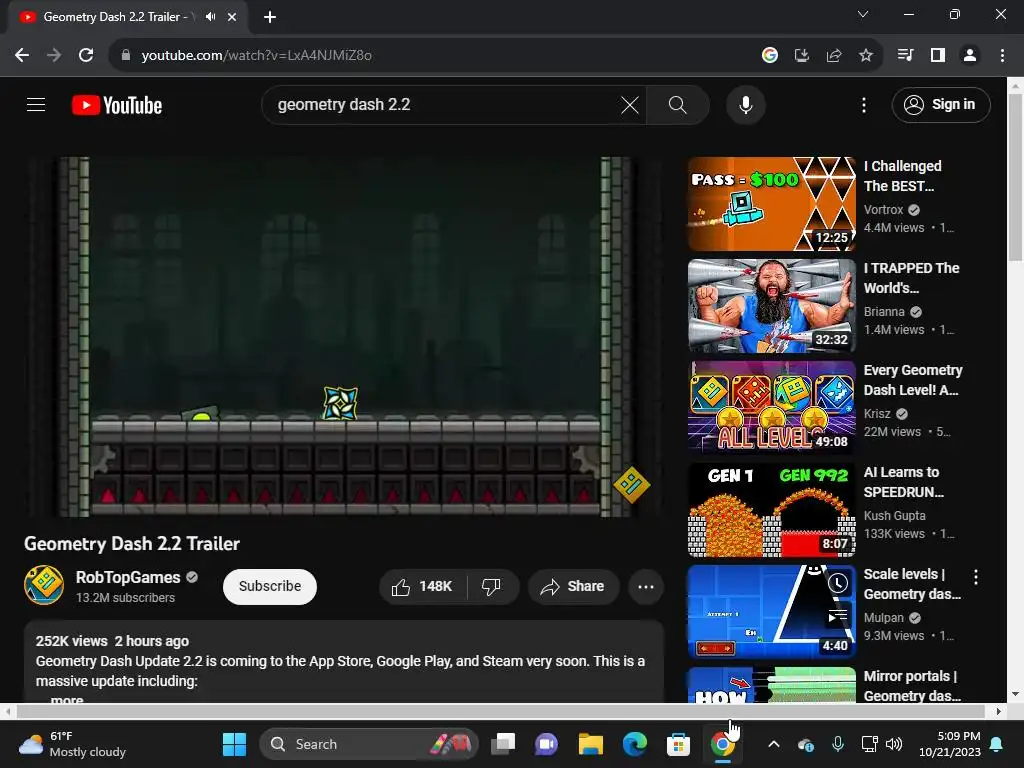Click the address bar URL
Screen dimensions: 1024x768
point(257,55)
